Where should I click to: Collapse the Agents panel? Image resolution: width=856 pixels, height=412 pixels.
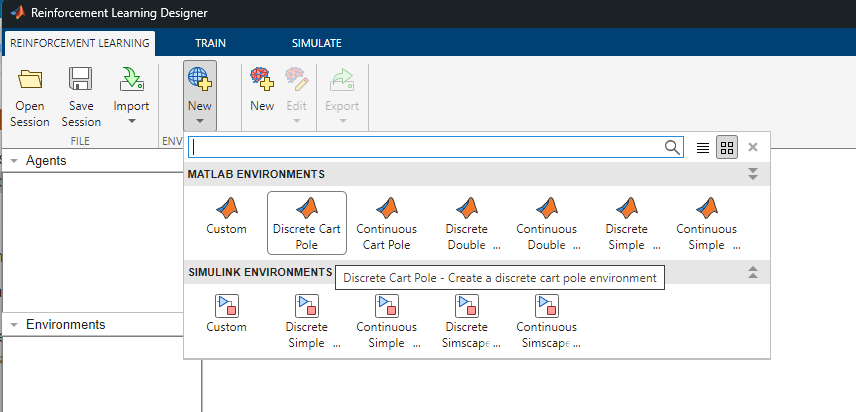click(x=14, y=161)
